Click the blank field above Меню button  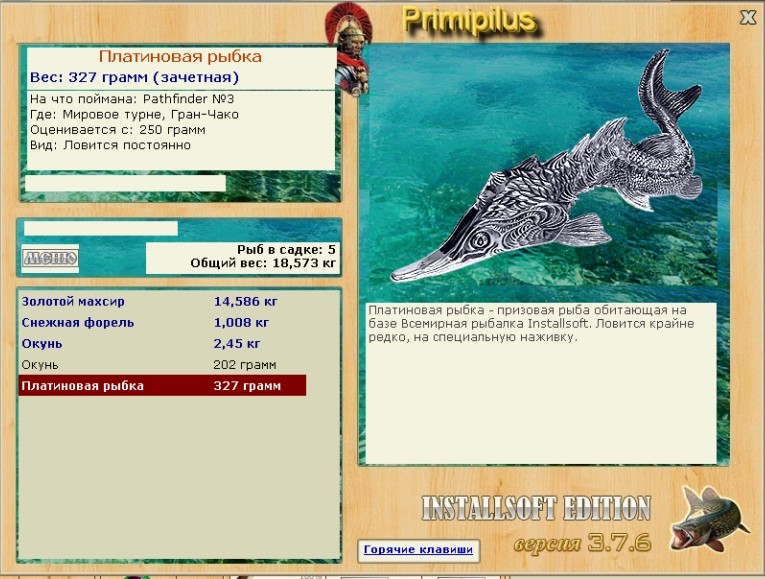(101, 228)
